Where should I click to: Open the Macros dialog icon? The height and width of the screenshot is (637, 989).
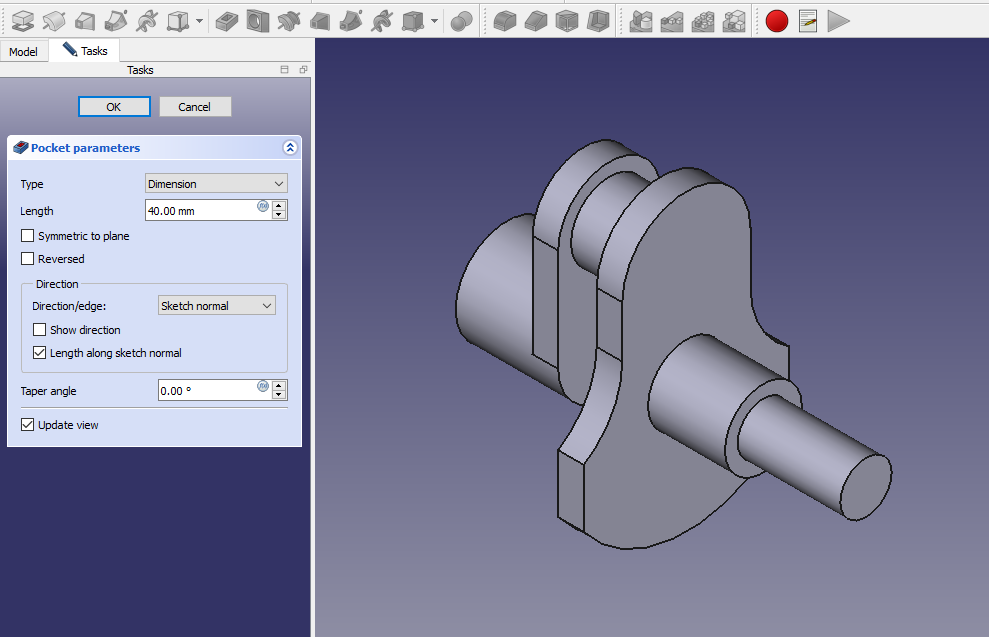[808, 20]
